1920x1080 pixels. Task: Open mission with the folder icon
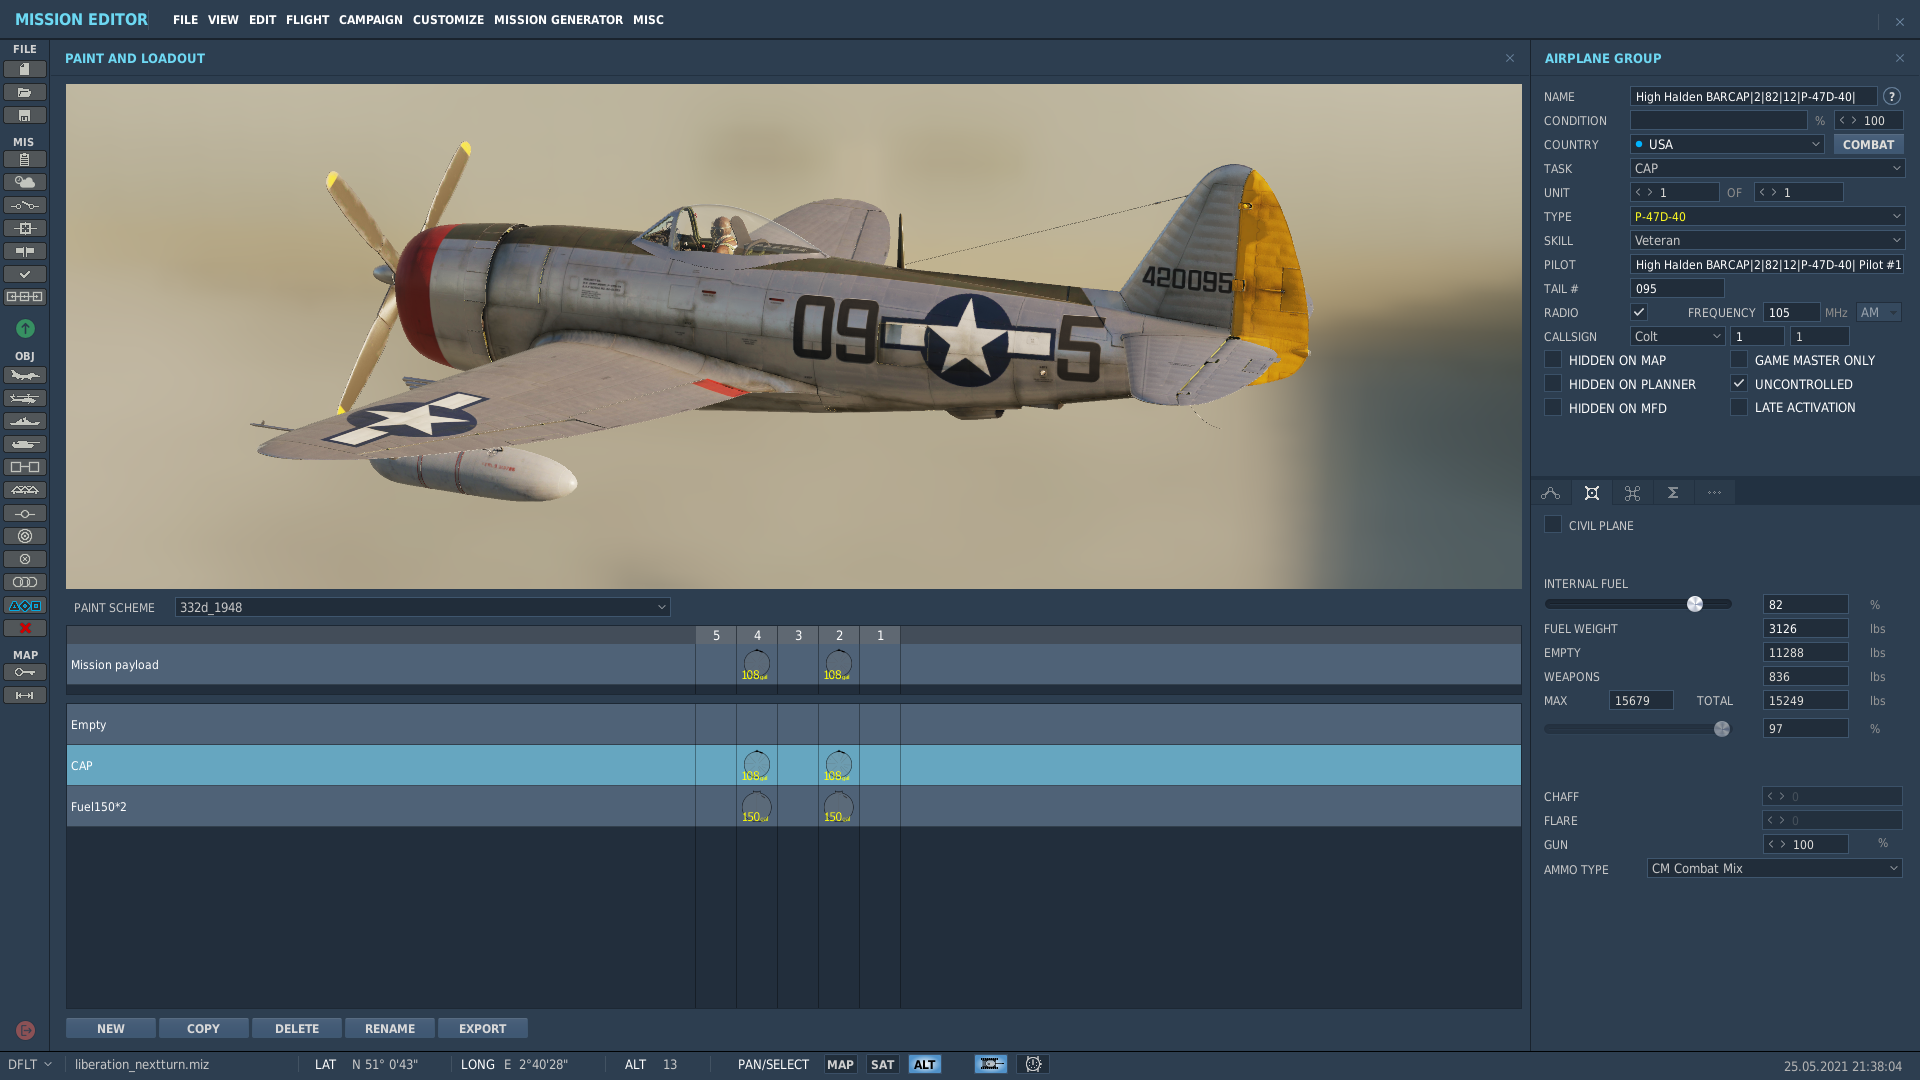coord(25,92)
